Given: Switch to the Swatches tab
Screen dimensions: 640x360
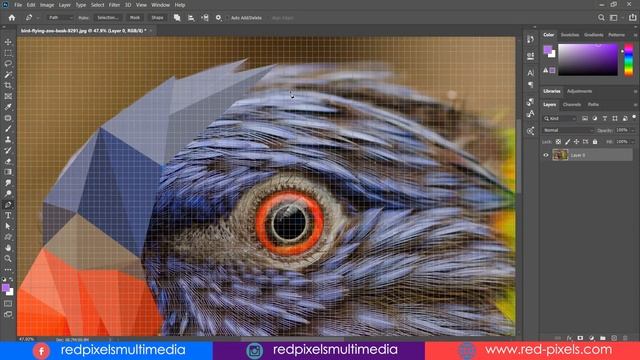Looking at the screenshot, I should tap(569, 35).
